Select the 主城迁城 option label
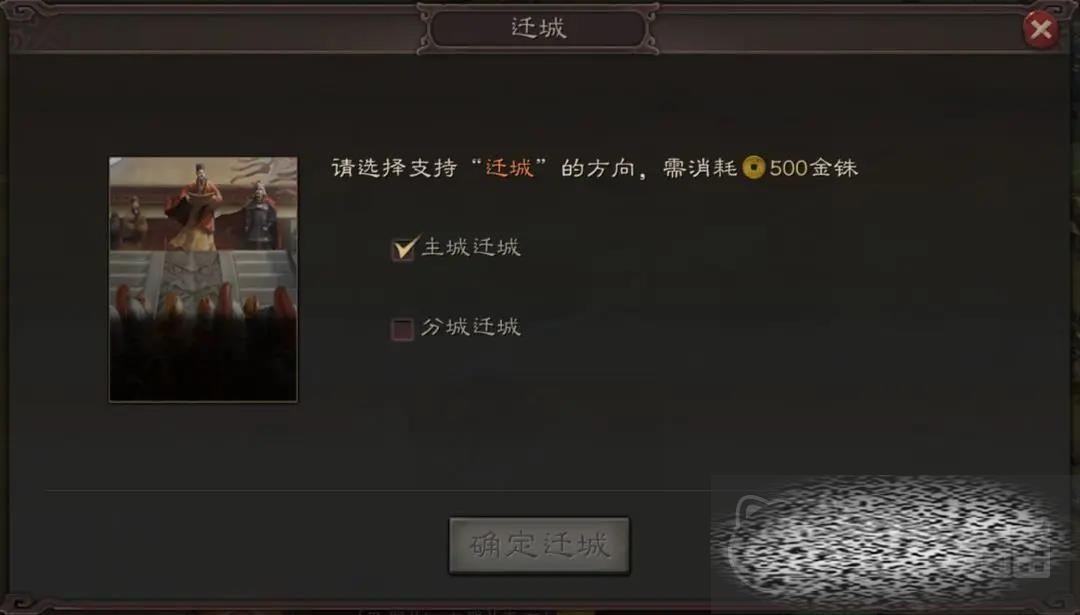The height and width of the screenshot is (615, 1080). point(471,247)
